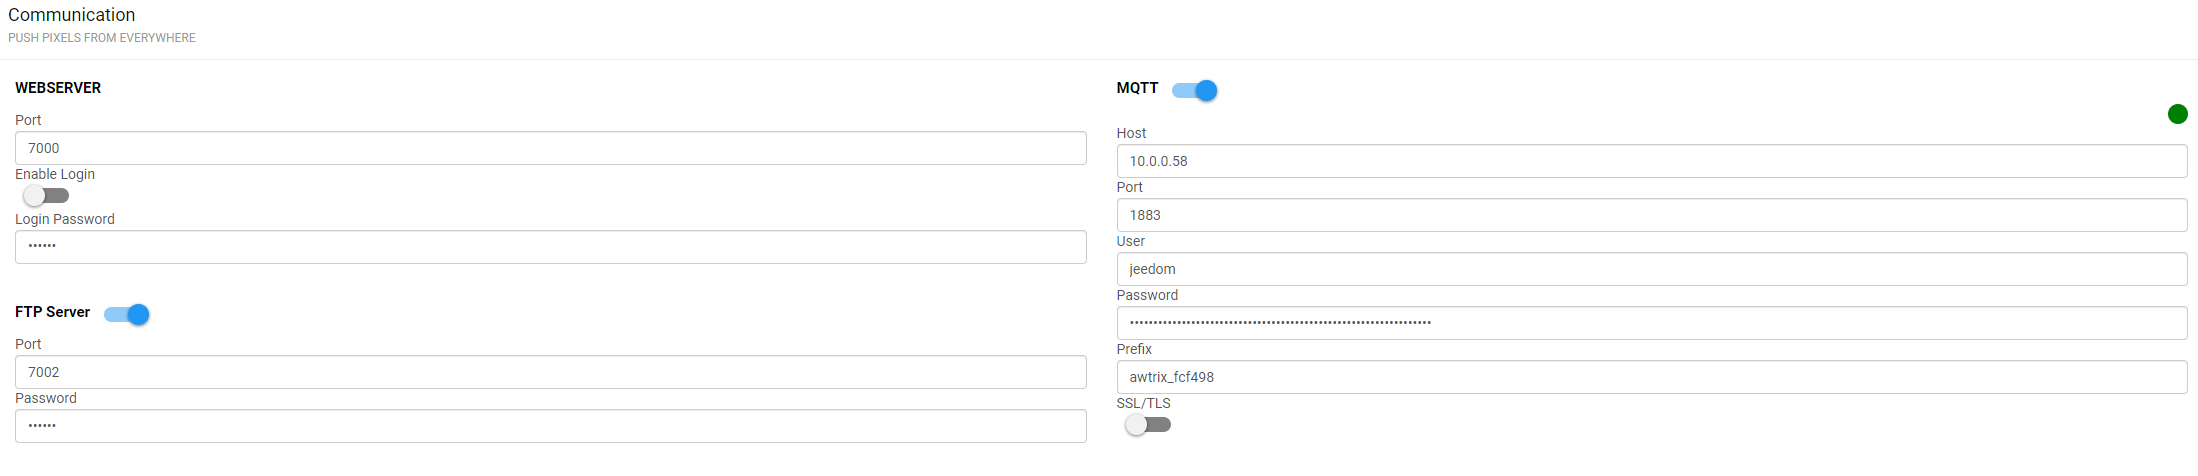This screenshot has height=476, width=2198.
Task: Click the MQTT Host field with 10.0.0.58
Action: (1651, 161)
